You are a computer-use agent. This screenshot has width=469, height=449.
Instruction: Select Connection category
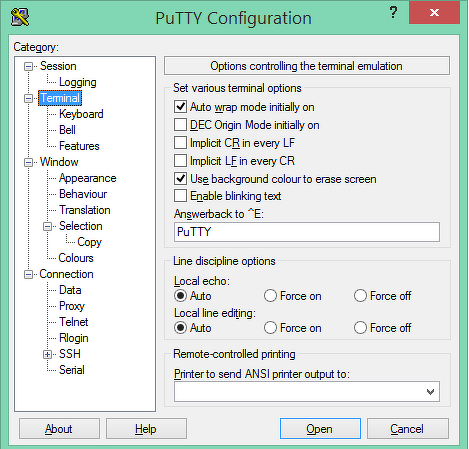click(66, 274)
